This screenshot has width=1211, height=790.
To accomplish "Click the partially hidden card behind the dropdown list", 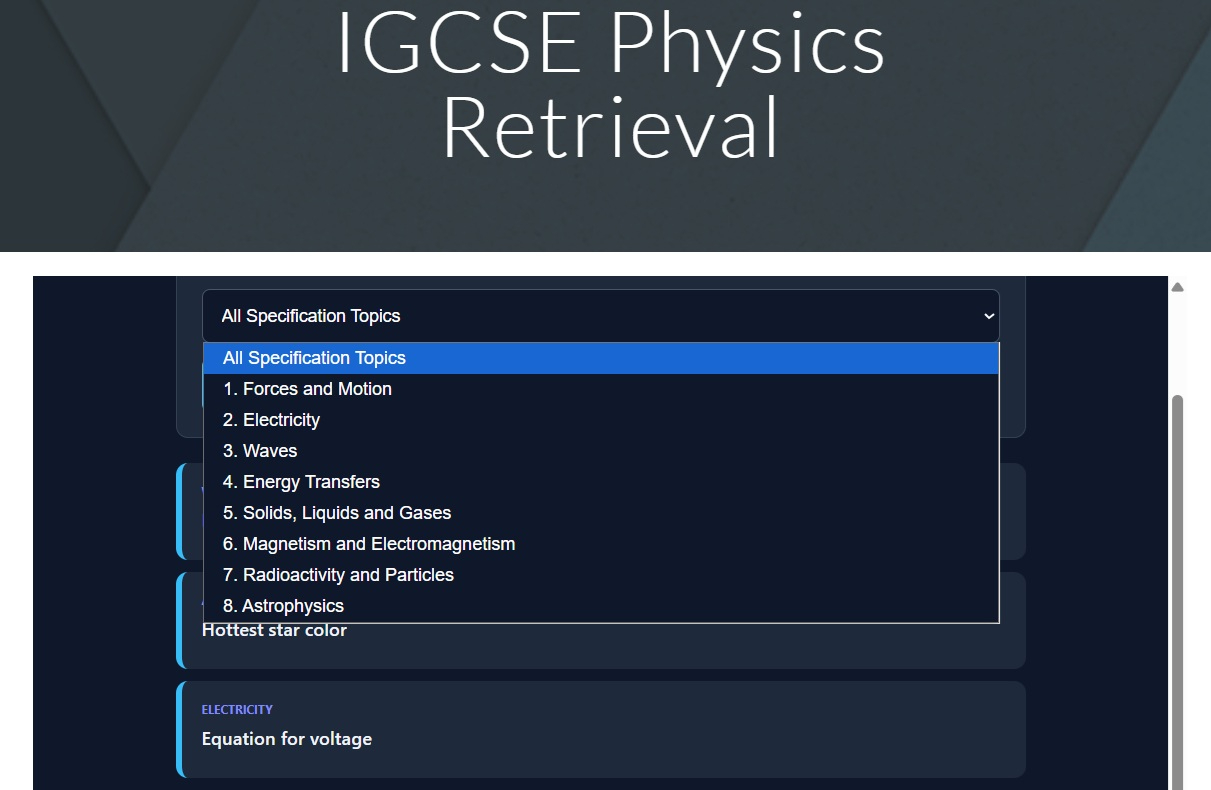I will pyautogui.click(x=1012, y=511).
